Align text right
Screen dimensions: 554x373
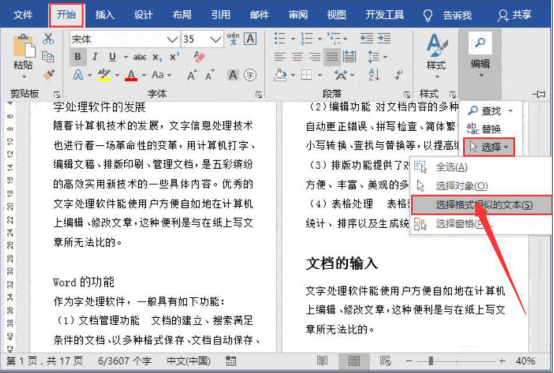314,57
